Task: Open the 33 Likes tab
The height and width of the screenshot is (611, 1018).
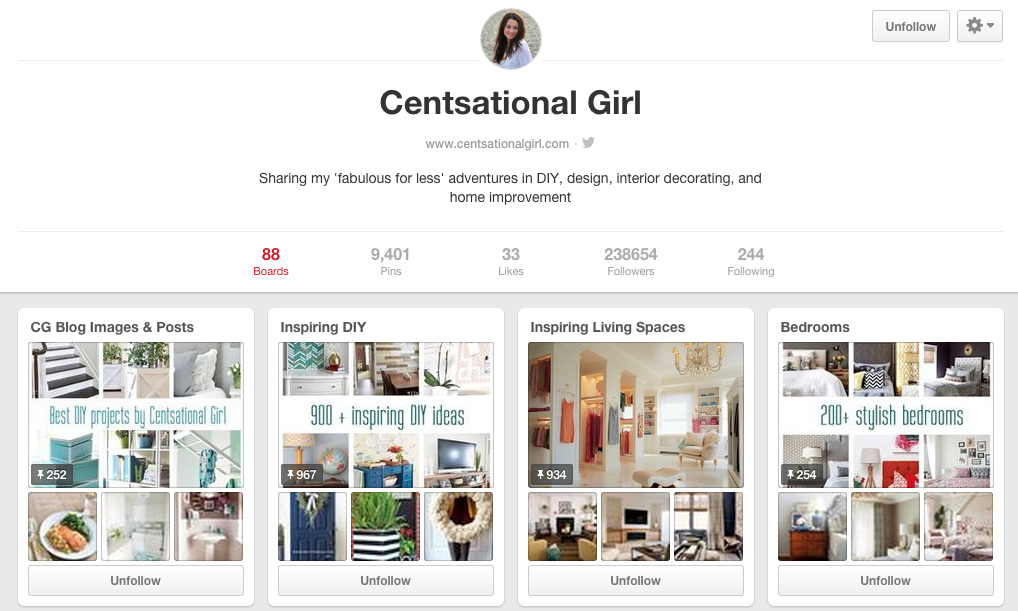Action: pos(511,262)
